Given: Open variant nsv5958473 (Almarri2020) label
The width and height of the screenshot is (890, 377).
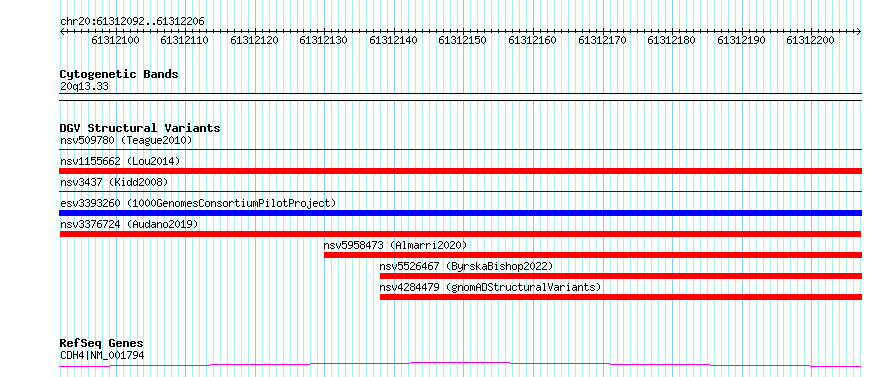Looking at the screenshot, I should point(395,245).
